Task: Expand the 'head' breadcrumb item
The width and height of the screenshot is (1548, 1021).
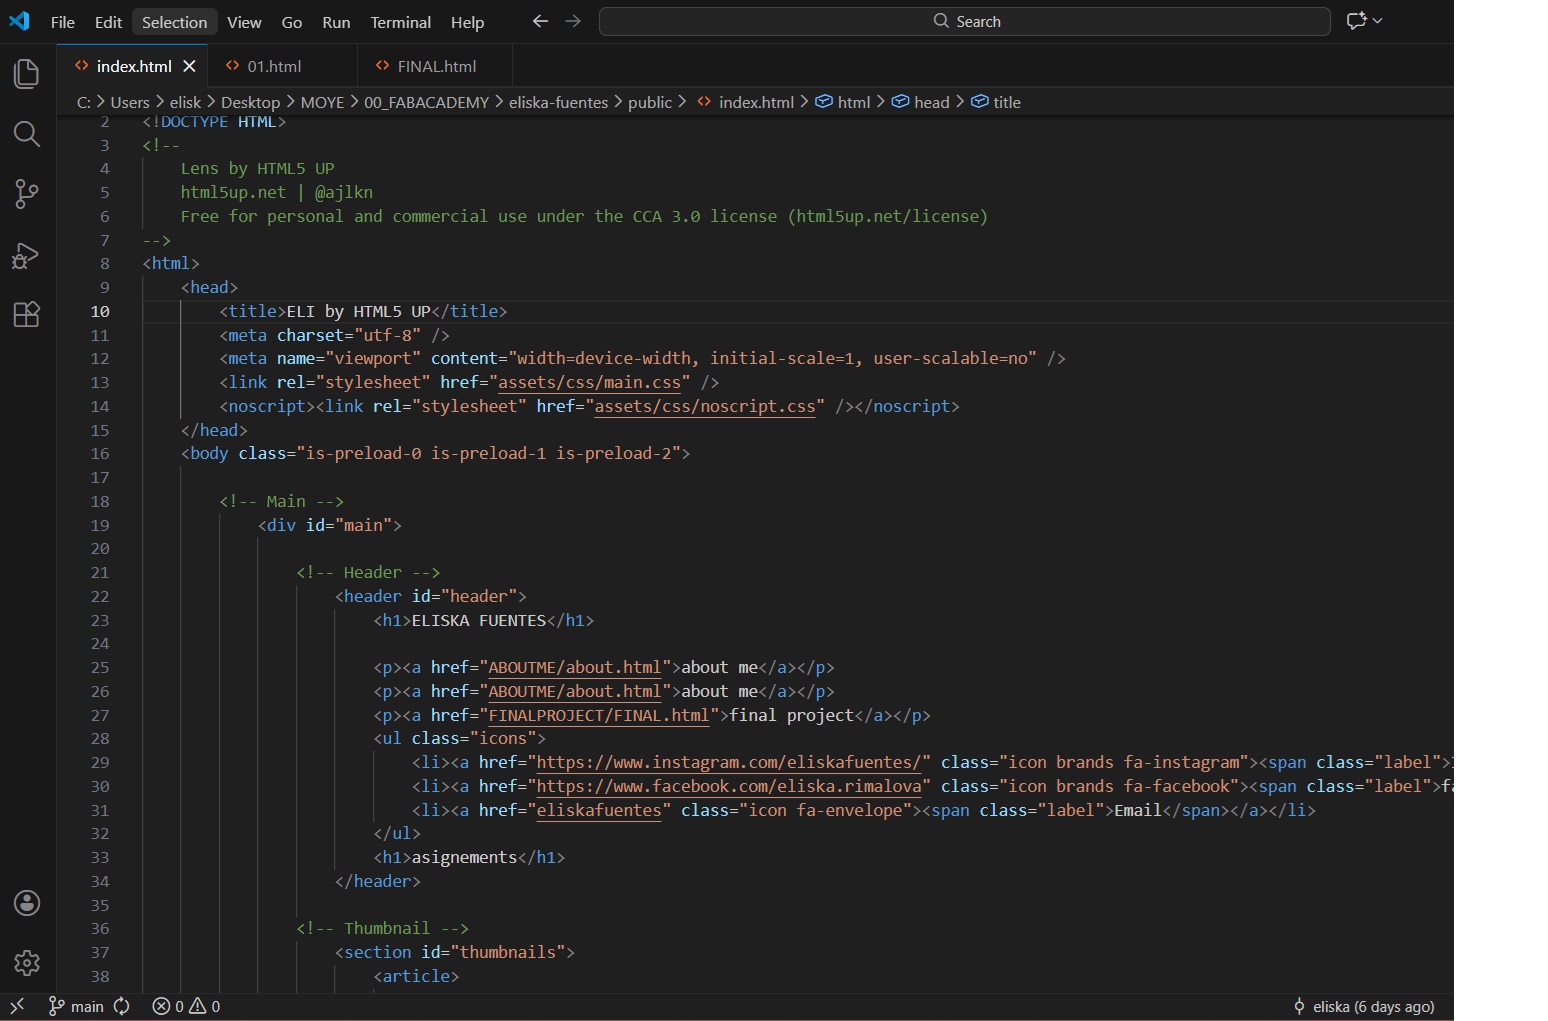Action: pos(930,102)
